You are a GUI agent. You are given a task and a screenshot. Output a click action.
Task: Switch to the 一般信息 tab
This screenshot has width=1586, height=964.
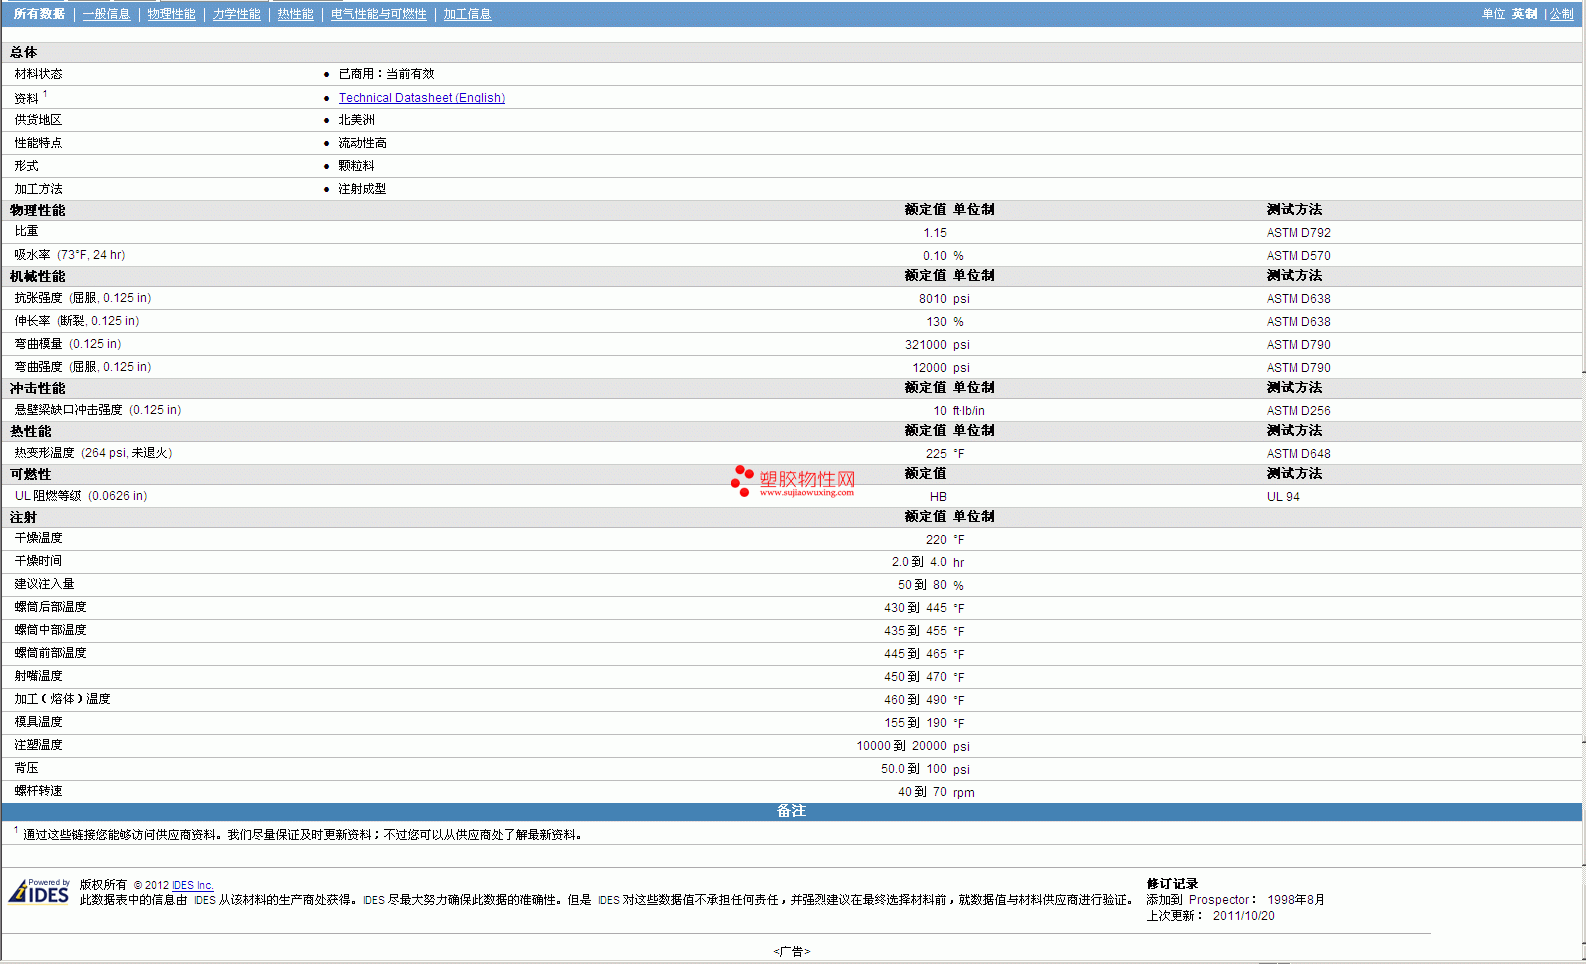(107, 14)
